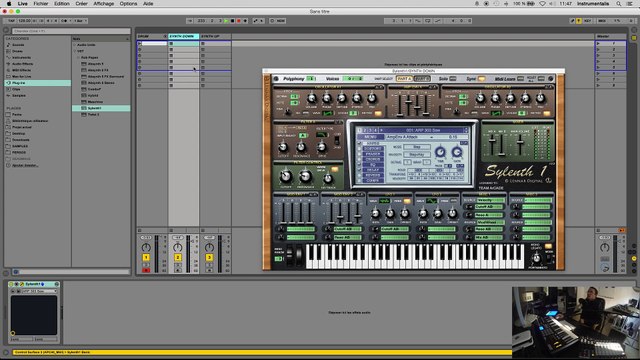Open Sylenth1 preset name selector
The width and height of the screenshot is (640, 360).
[x=423, y=130]
